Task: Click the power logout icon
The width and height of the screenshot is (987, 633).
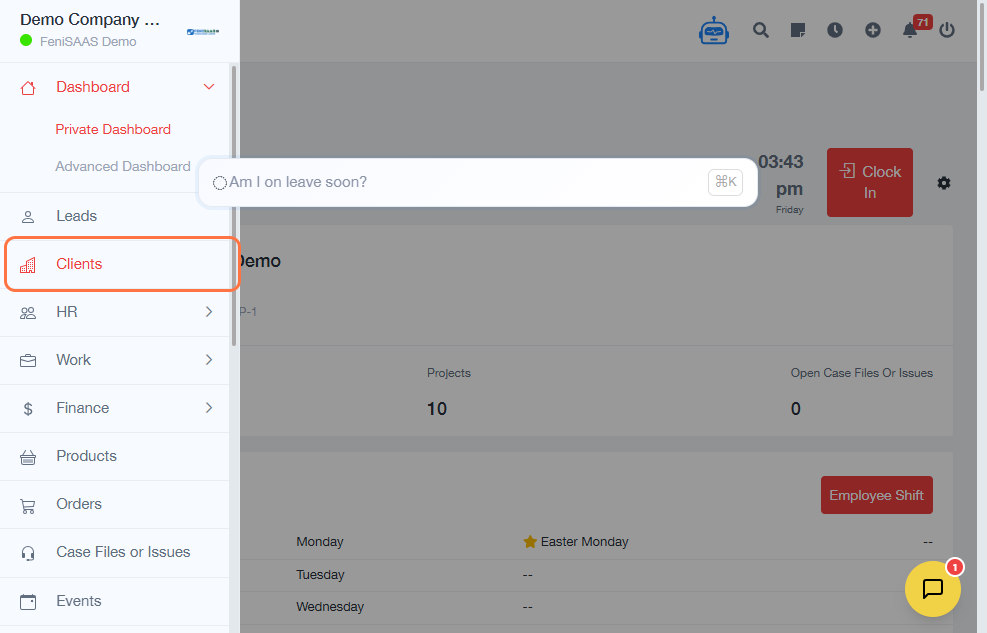Action: (x=947, y=30)
